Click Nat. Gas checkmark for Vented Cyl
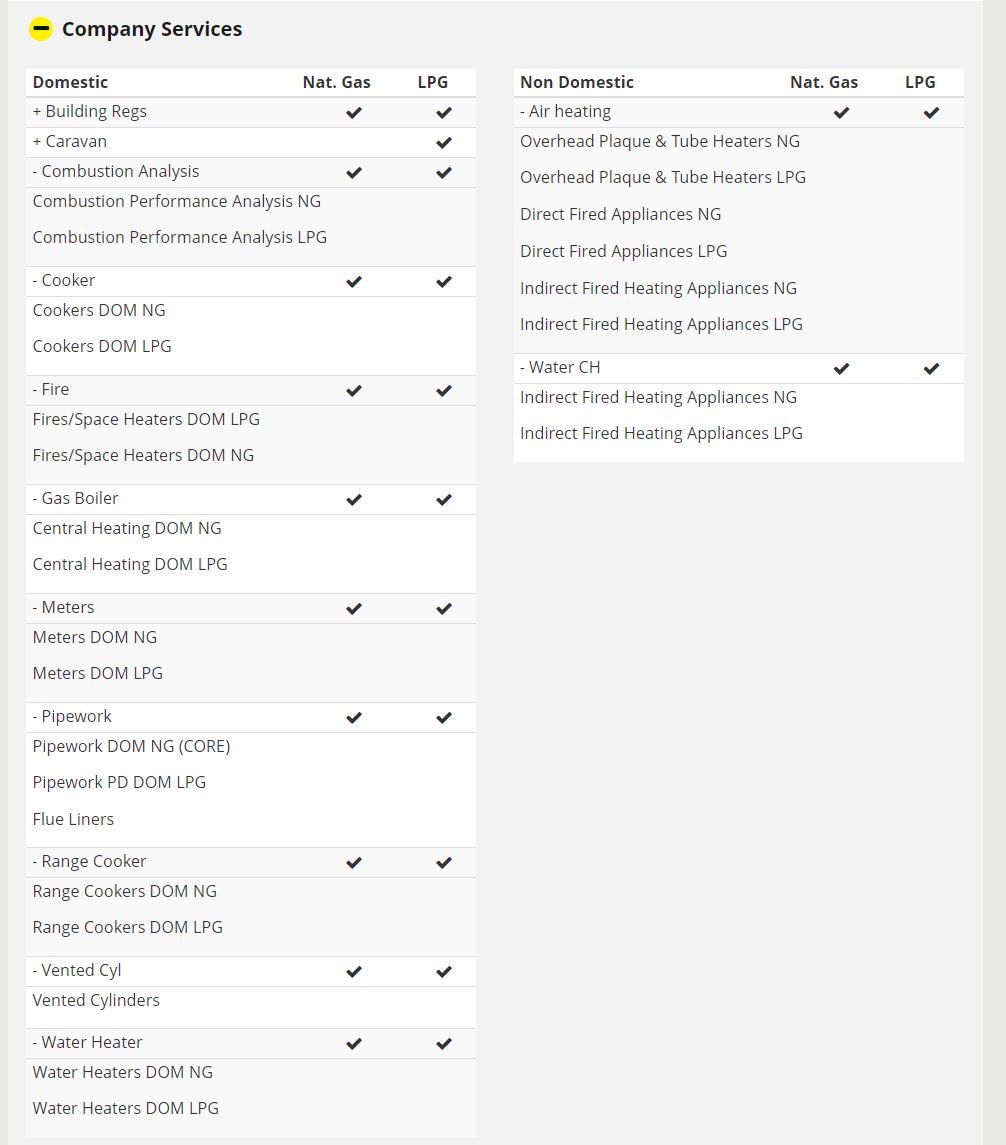The image size is (1006, 1145). (x=354, y=972)
